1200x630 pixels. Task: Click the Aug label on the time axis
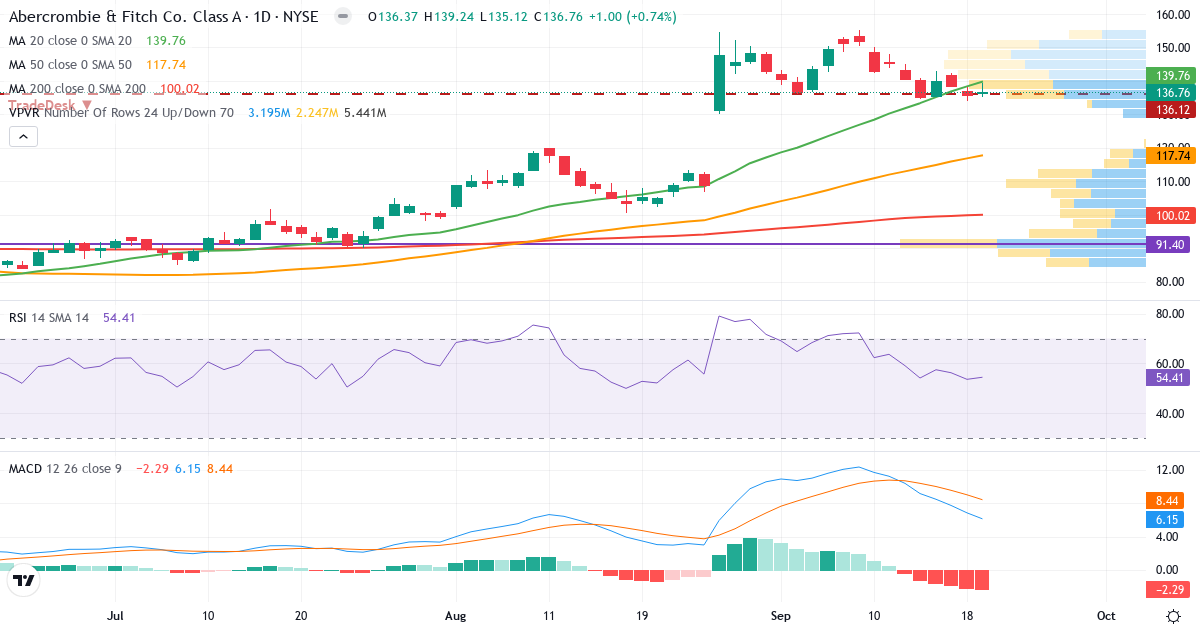coord(455,615)
